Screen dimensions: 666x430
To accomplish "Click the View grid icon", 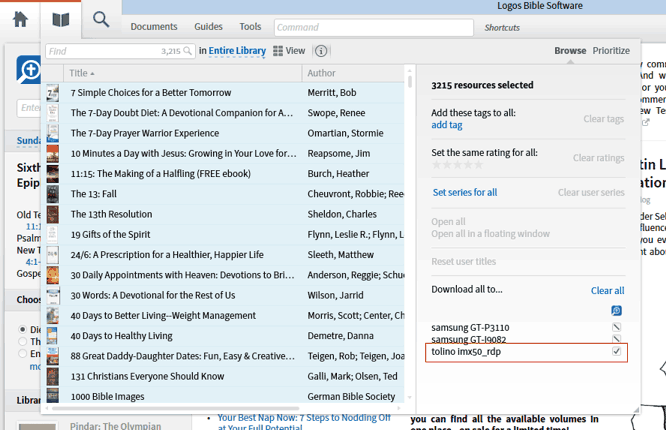I will [x=278, y=51].
